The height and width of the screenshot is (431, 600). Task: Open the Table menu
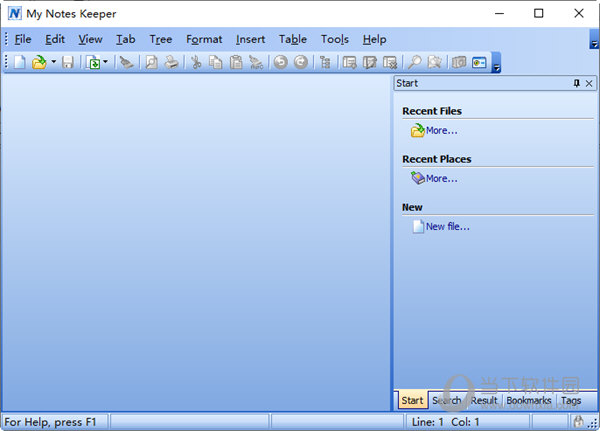[x=293, y=39]
